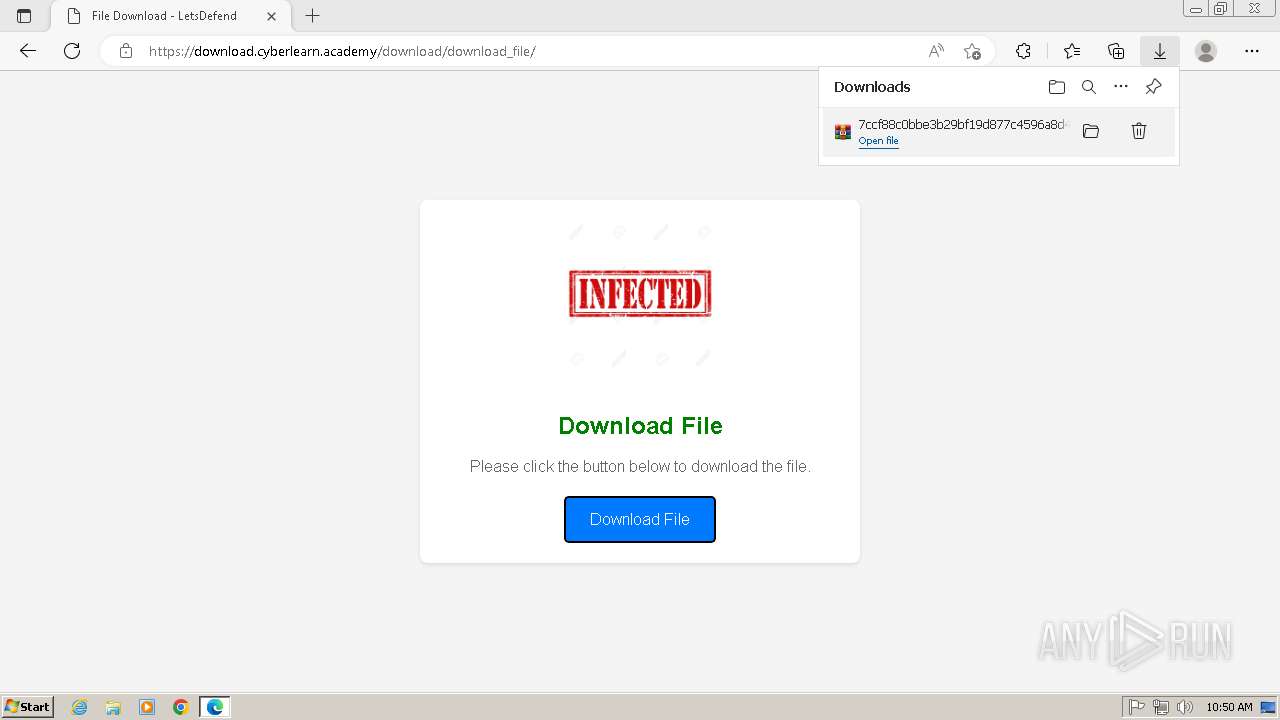Viewport: 1280px width, 720px height.
Task: Open Action Center flag icon
Action: [1137, 707]
